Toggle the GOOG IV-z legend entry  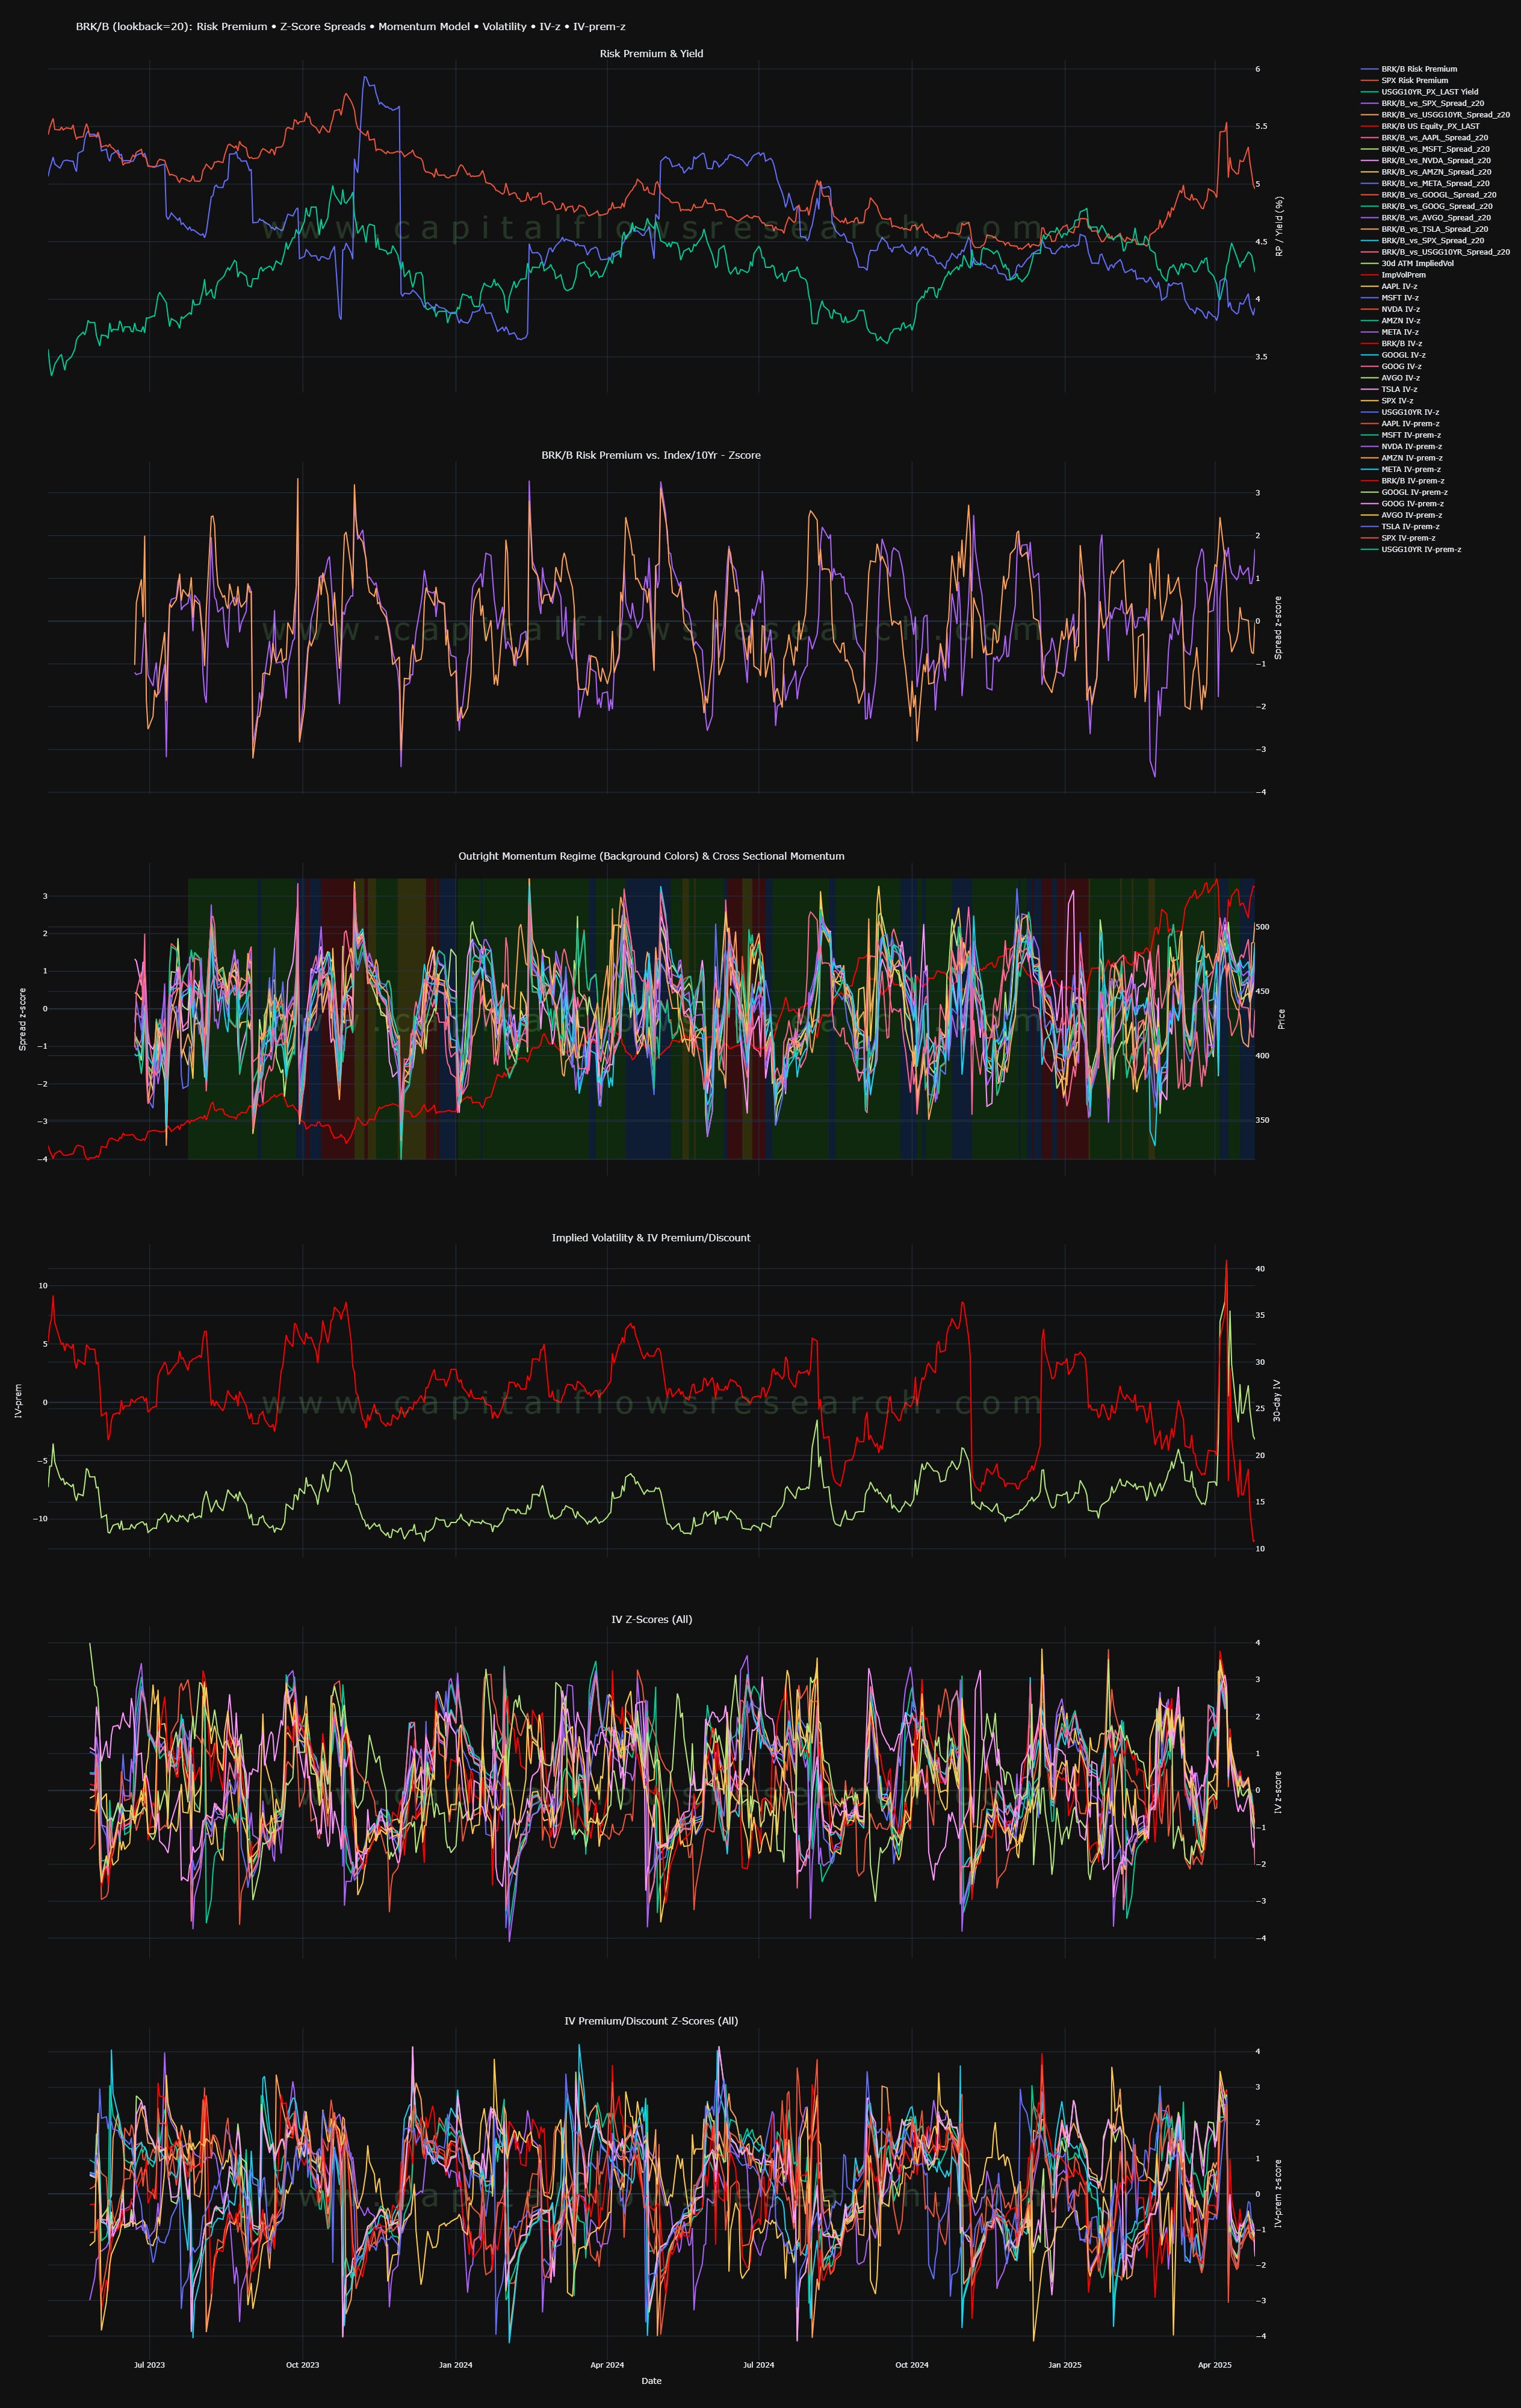1392,366
